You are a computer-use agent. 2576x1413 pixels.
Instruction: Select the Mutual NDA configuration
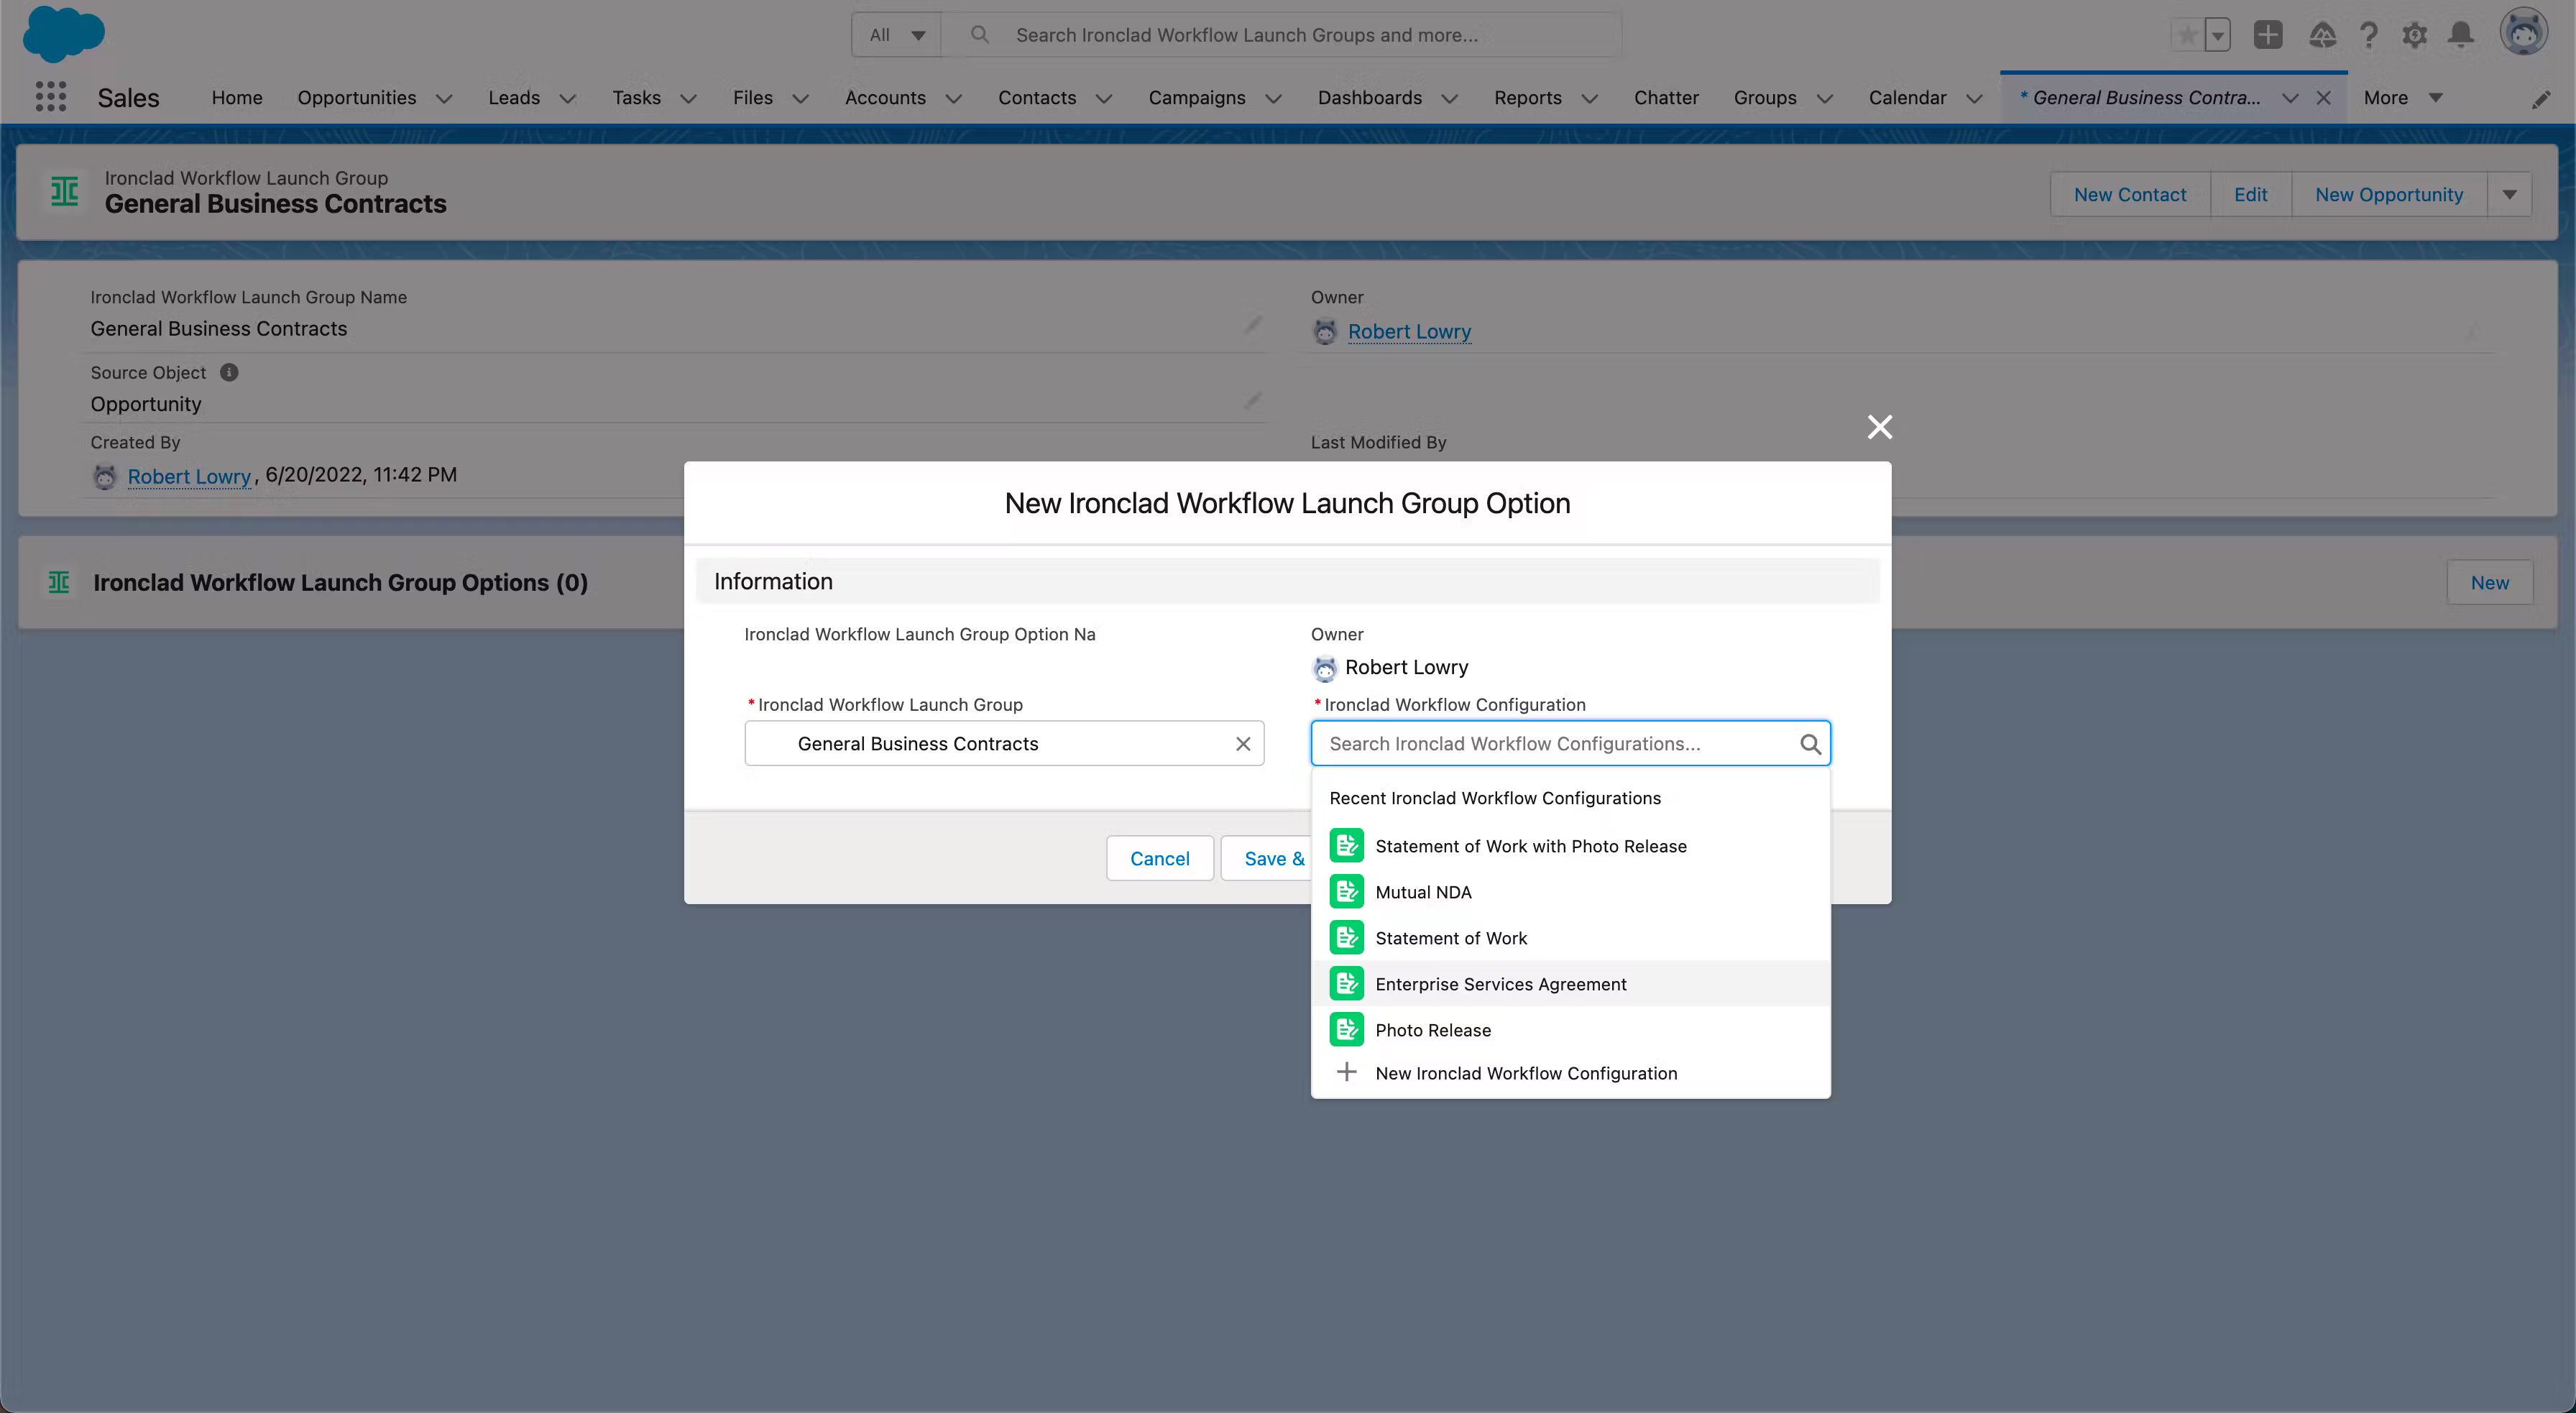coord(1570,892)
